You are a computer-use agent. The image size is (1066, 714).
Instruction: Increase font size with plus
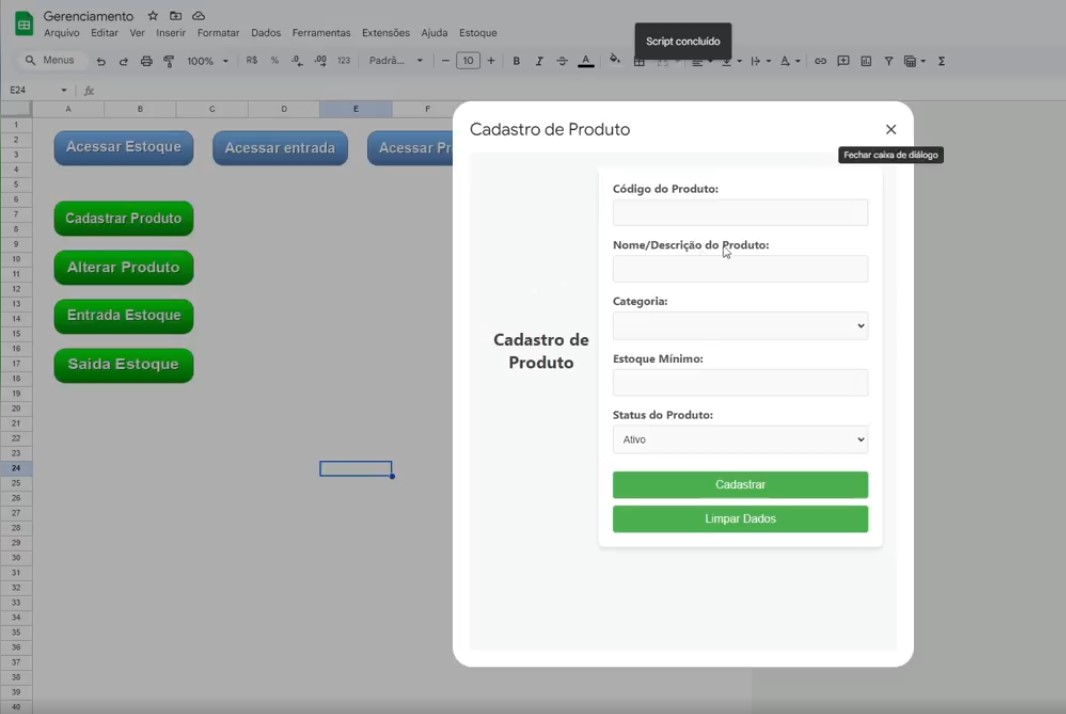point(491,61)
